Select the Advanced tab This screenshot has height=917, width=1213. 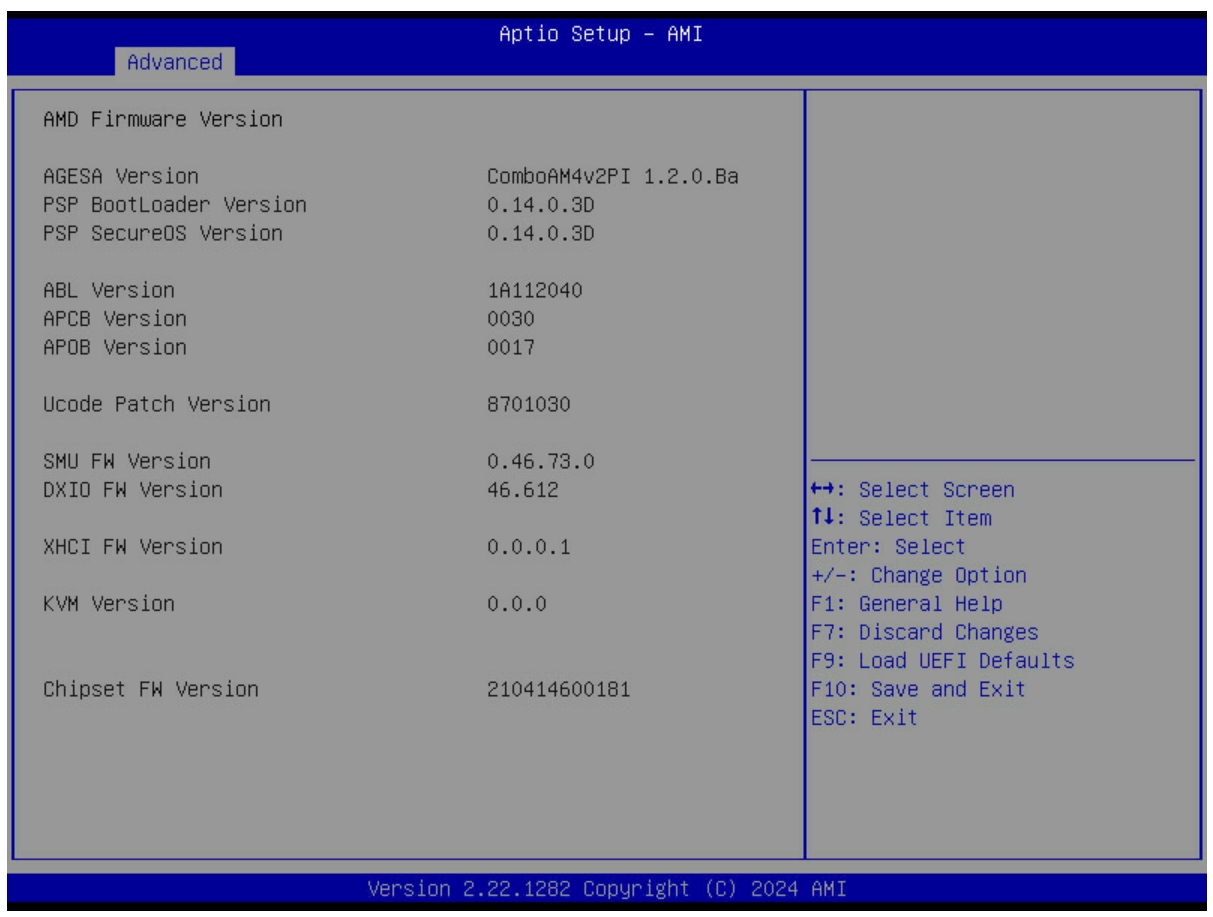pyautogui.click(x=174, y=62)
